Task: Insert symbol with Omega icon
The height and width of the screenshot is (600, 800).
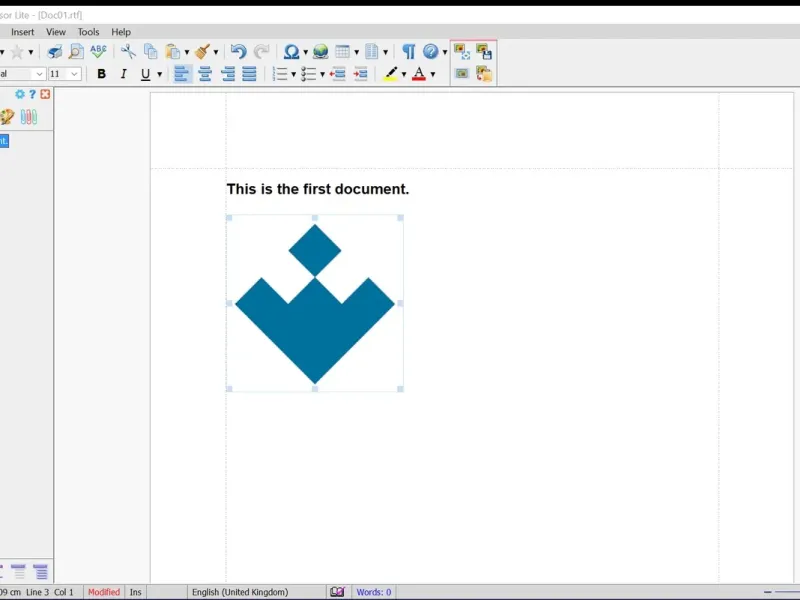Action: 291,52
